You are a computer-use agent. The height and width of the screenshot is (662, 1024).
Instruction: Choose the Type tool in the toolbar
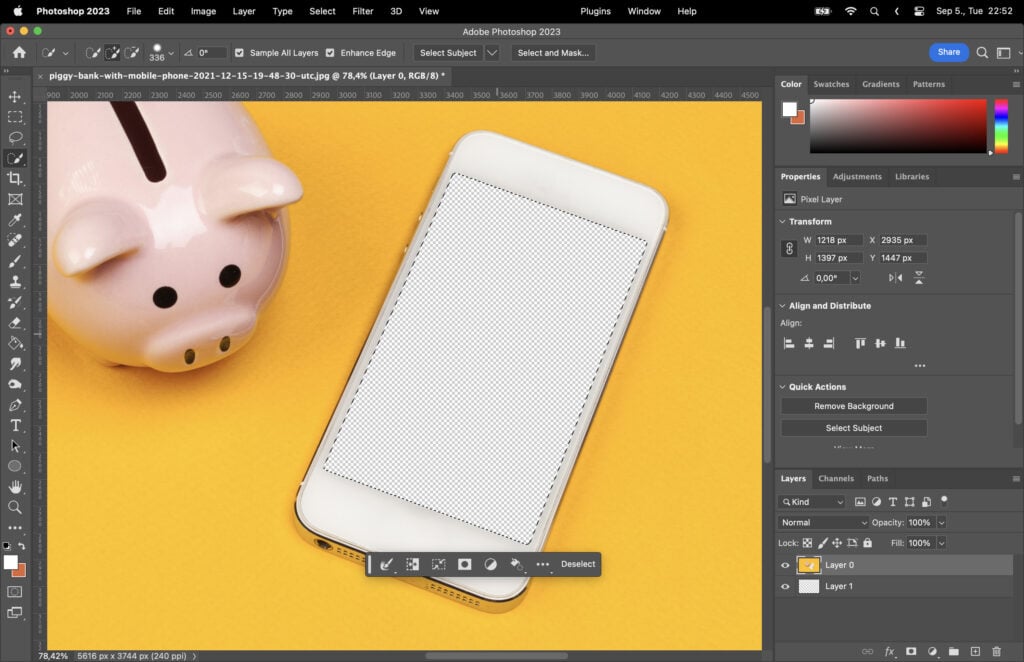tap(14, 425)
